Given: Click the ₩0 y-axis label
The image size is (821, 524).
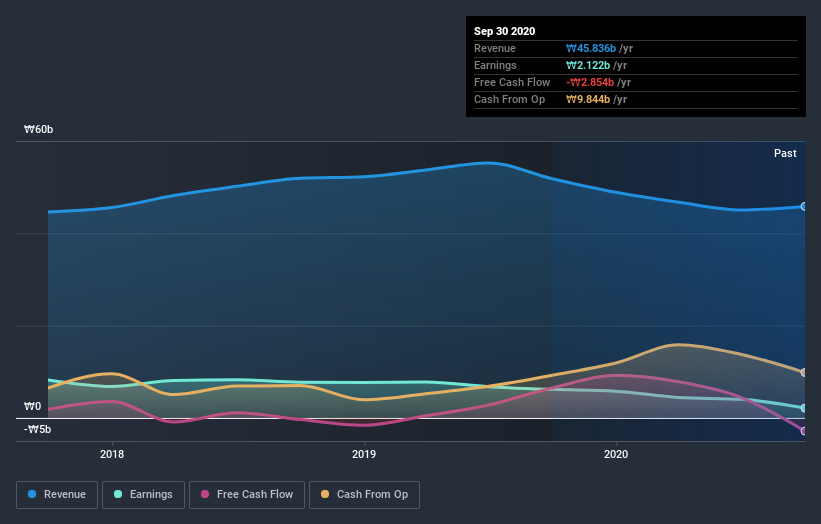Looking at the screenshot, I should 32,406.
